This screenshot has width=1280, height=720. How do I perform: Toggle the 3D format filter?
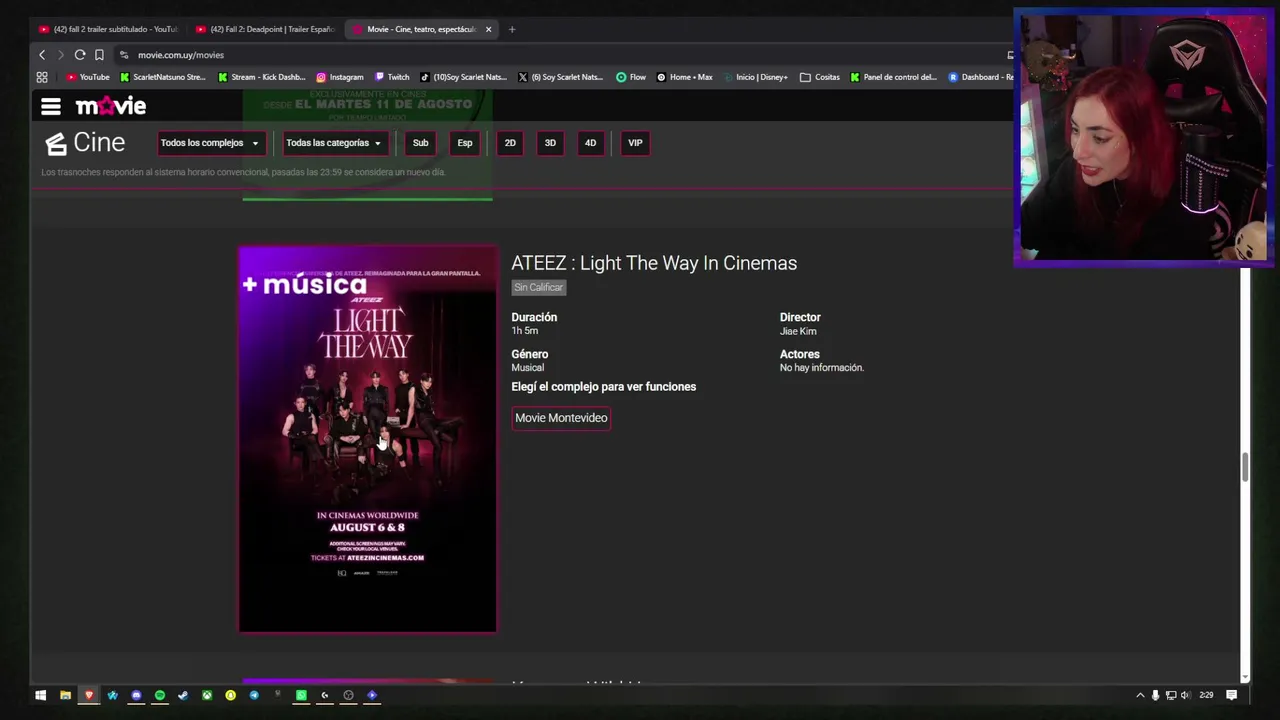(x=550, y=143)
